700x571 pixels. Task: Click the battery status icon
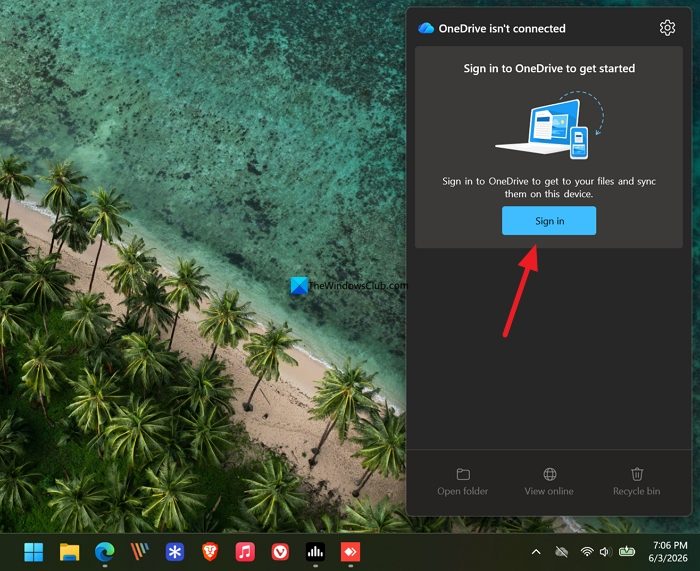pos(627,552)
